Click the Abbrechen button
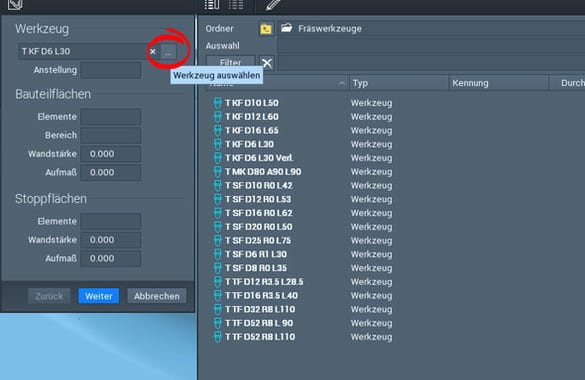The height and width of the screenshot is (380, 585). pyautogui.click(x=157, y=296)
